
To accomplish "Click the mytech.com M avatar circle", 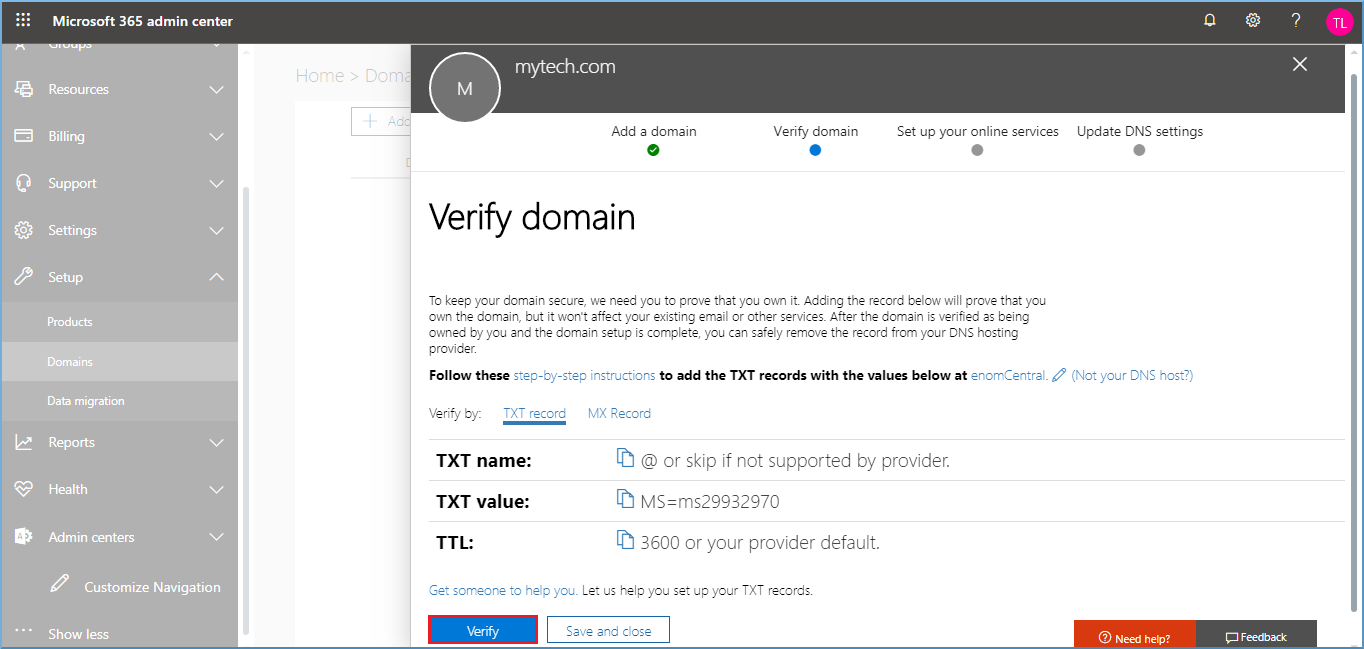I will [x=464, y=88].
